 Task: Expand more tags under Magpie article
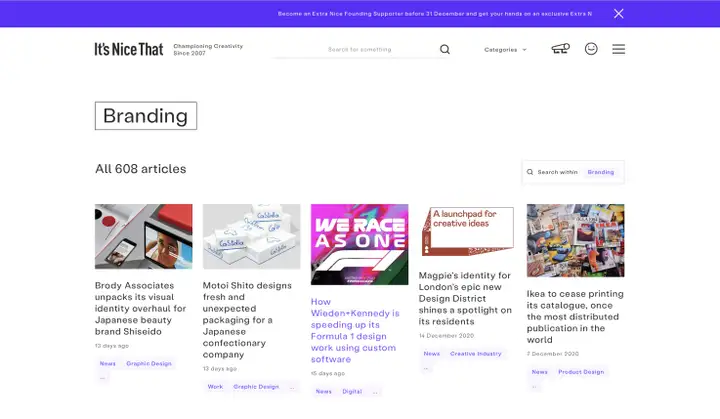[x=426, y=368]
